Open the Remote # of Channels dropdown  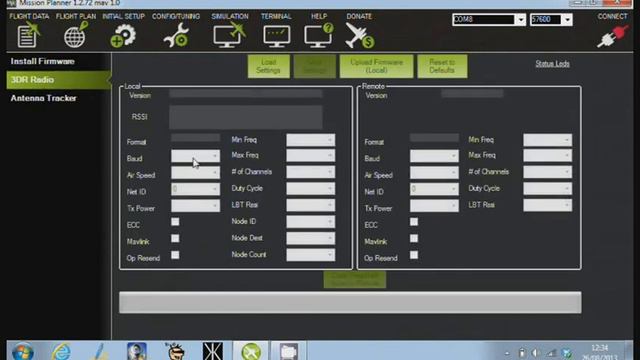(548, 172)
